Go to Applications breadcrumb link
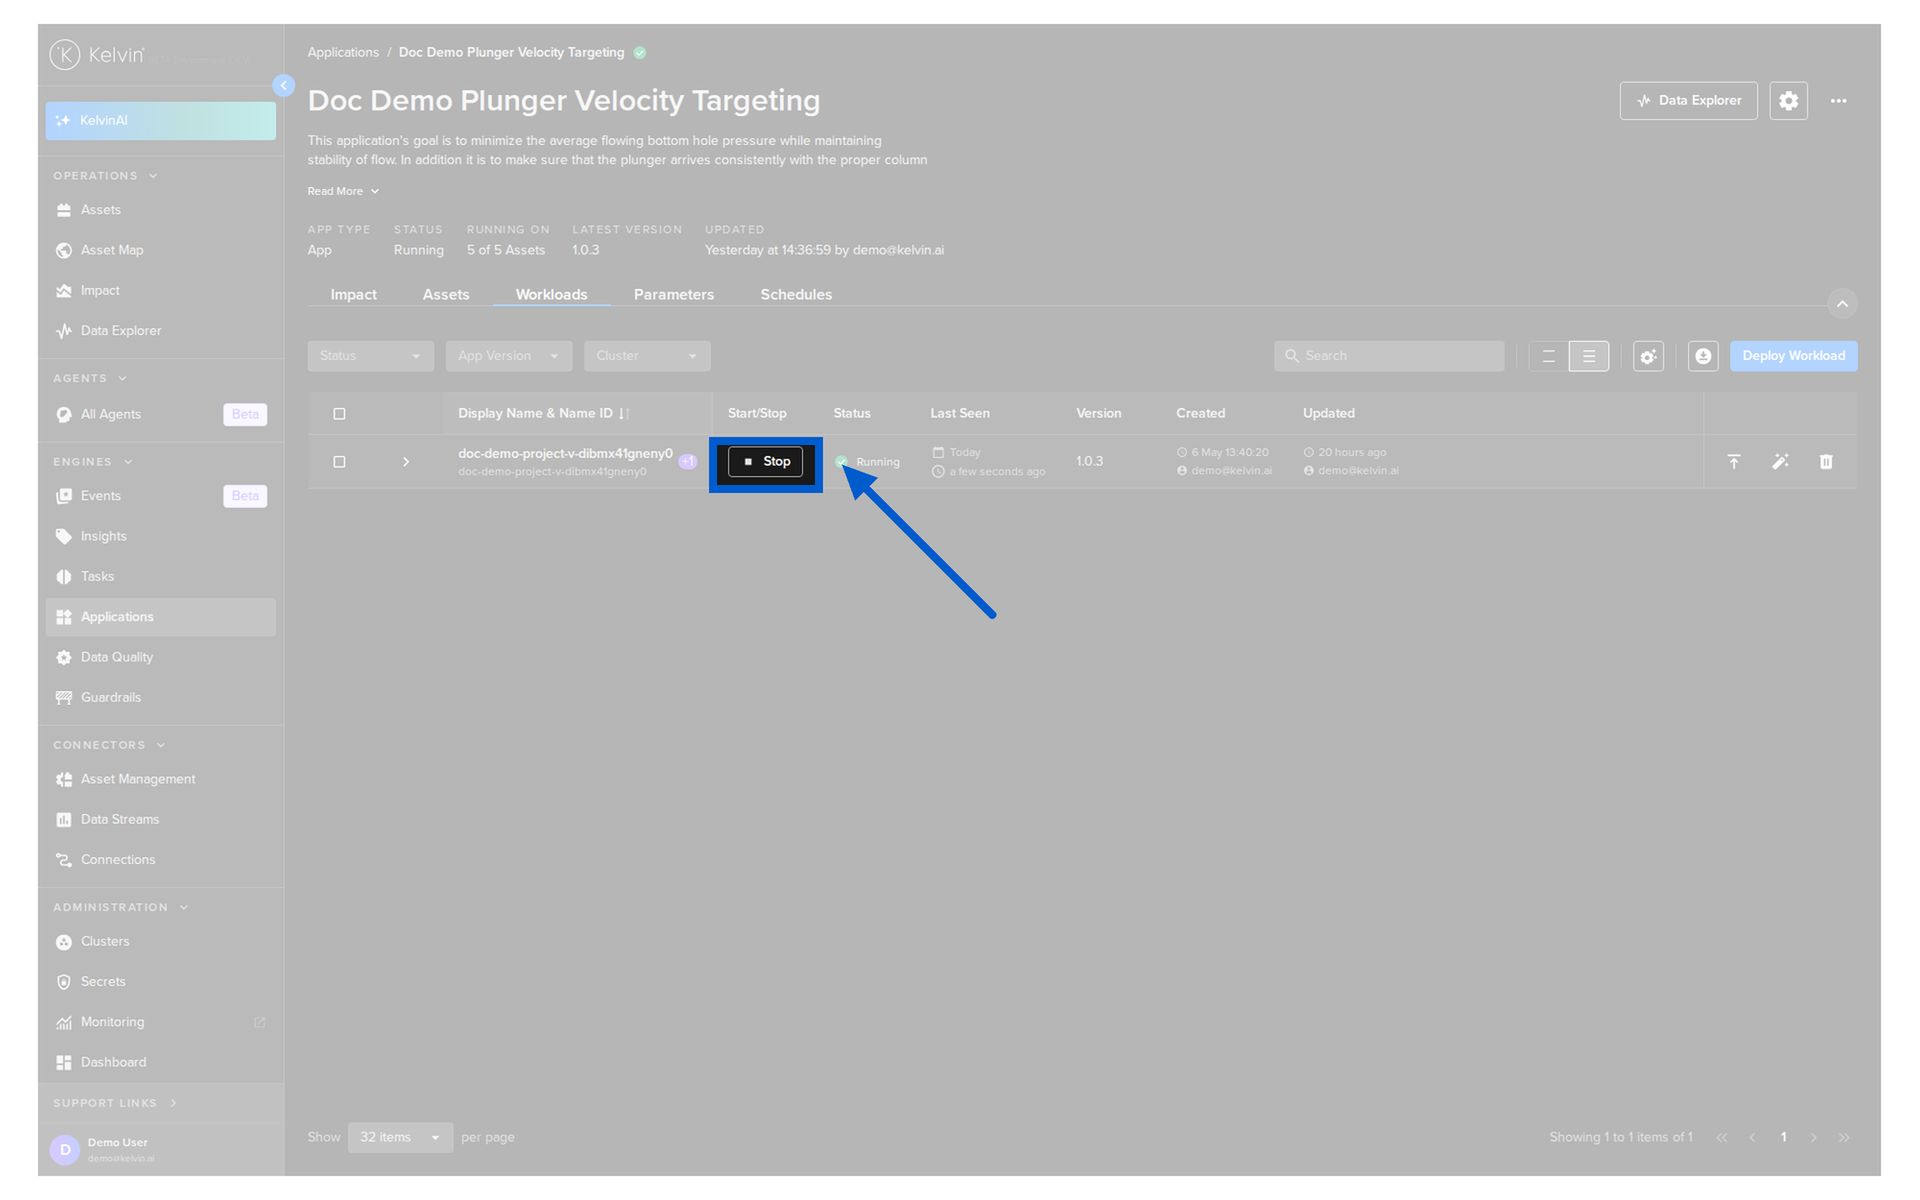The width and height of the screenshot is (1920, 1200). point(343,52)
